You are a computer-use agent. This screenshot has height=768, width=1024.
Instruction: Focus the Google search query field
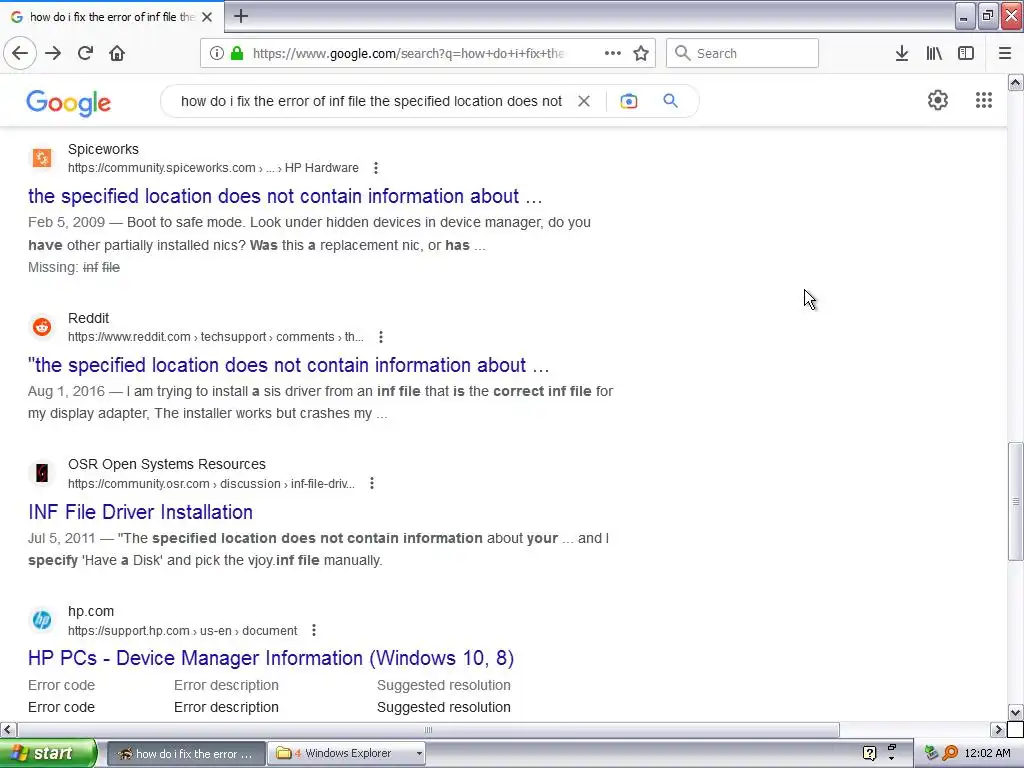coord(371,101)
